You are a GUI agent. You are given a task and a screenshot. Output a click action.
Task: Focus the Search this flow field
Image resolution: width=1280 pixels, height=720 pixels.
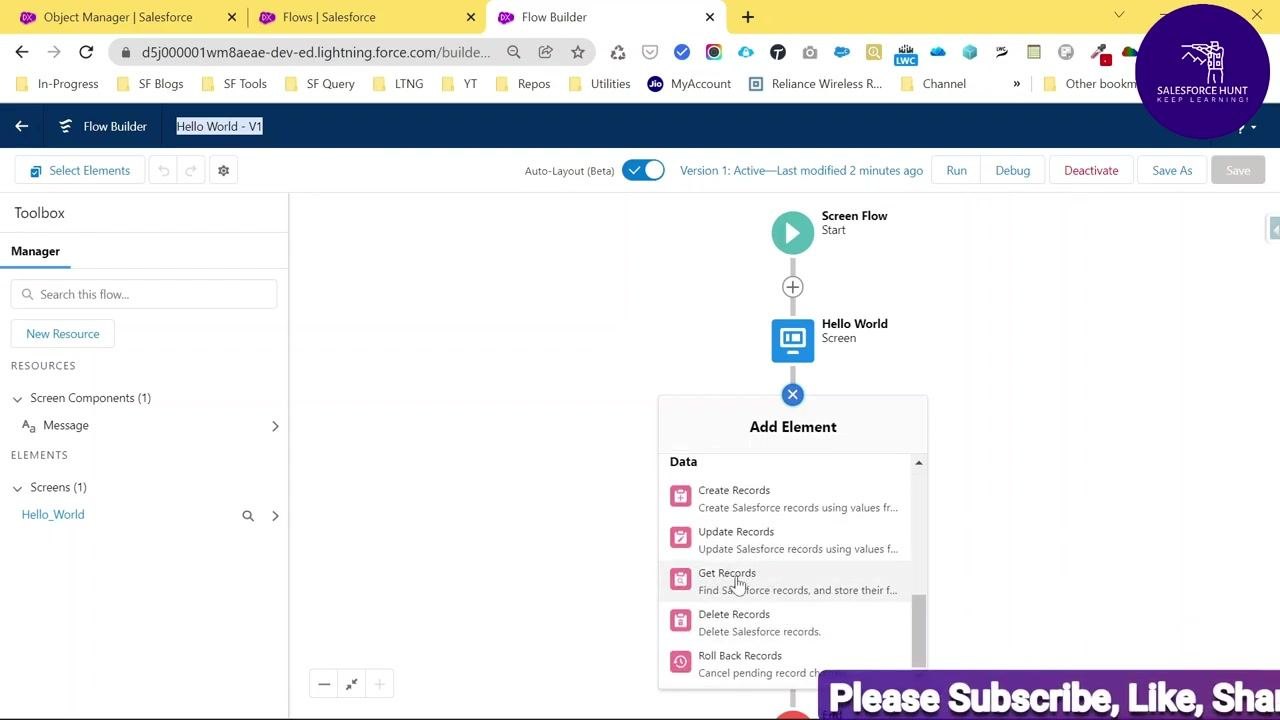point(144,294)
